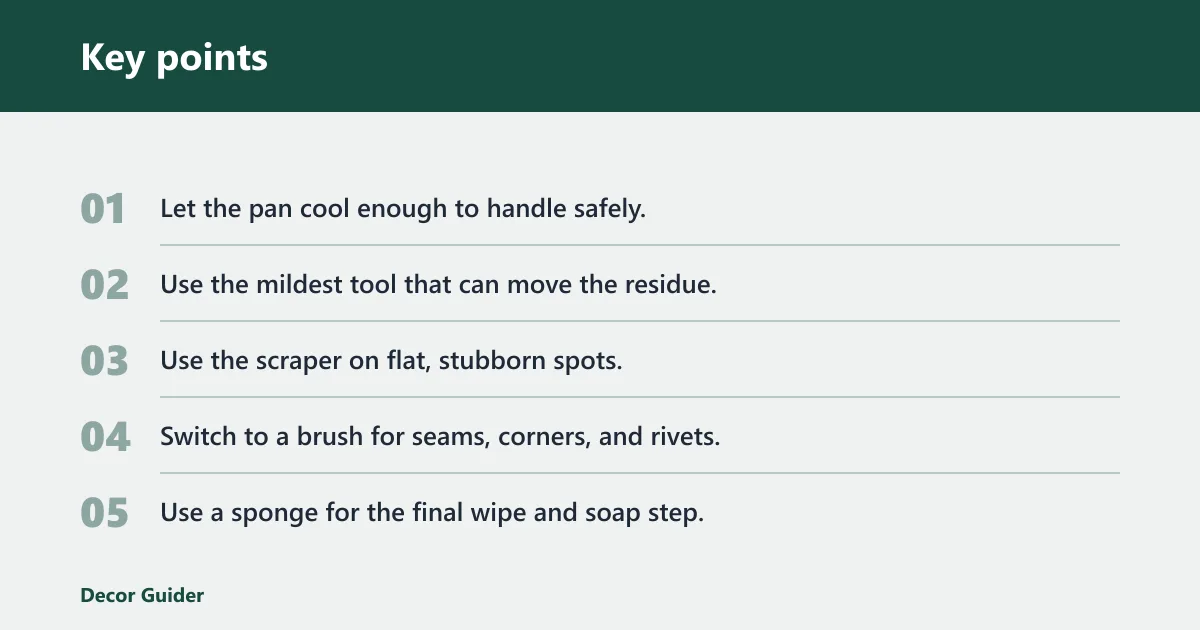
Task: Click the divider line under step 04
Action: [640, 473]
